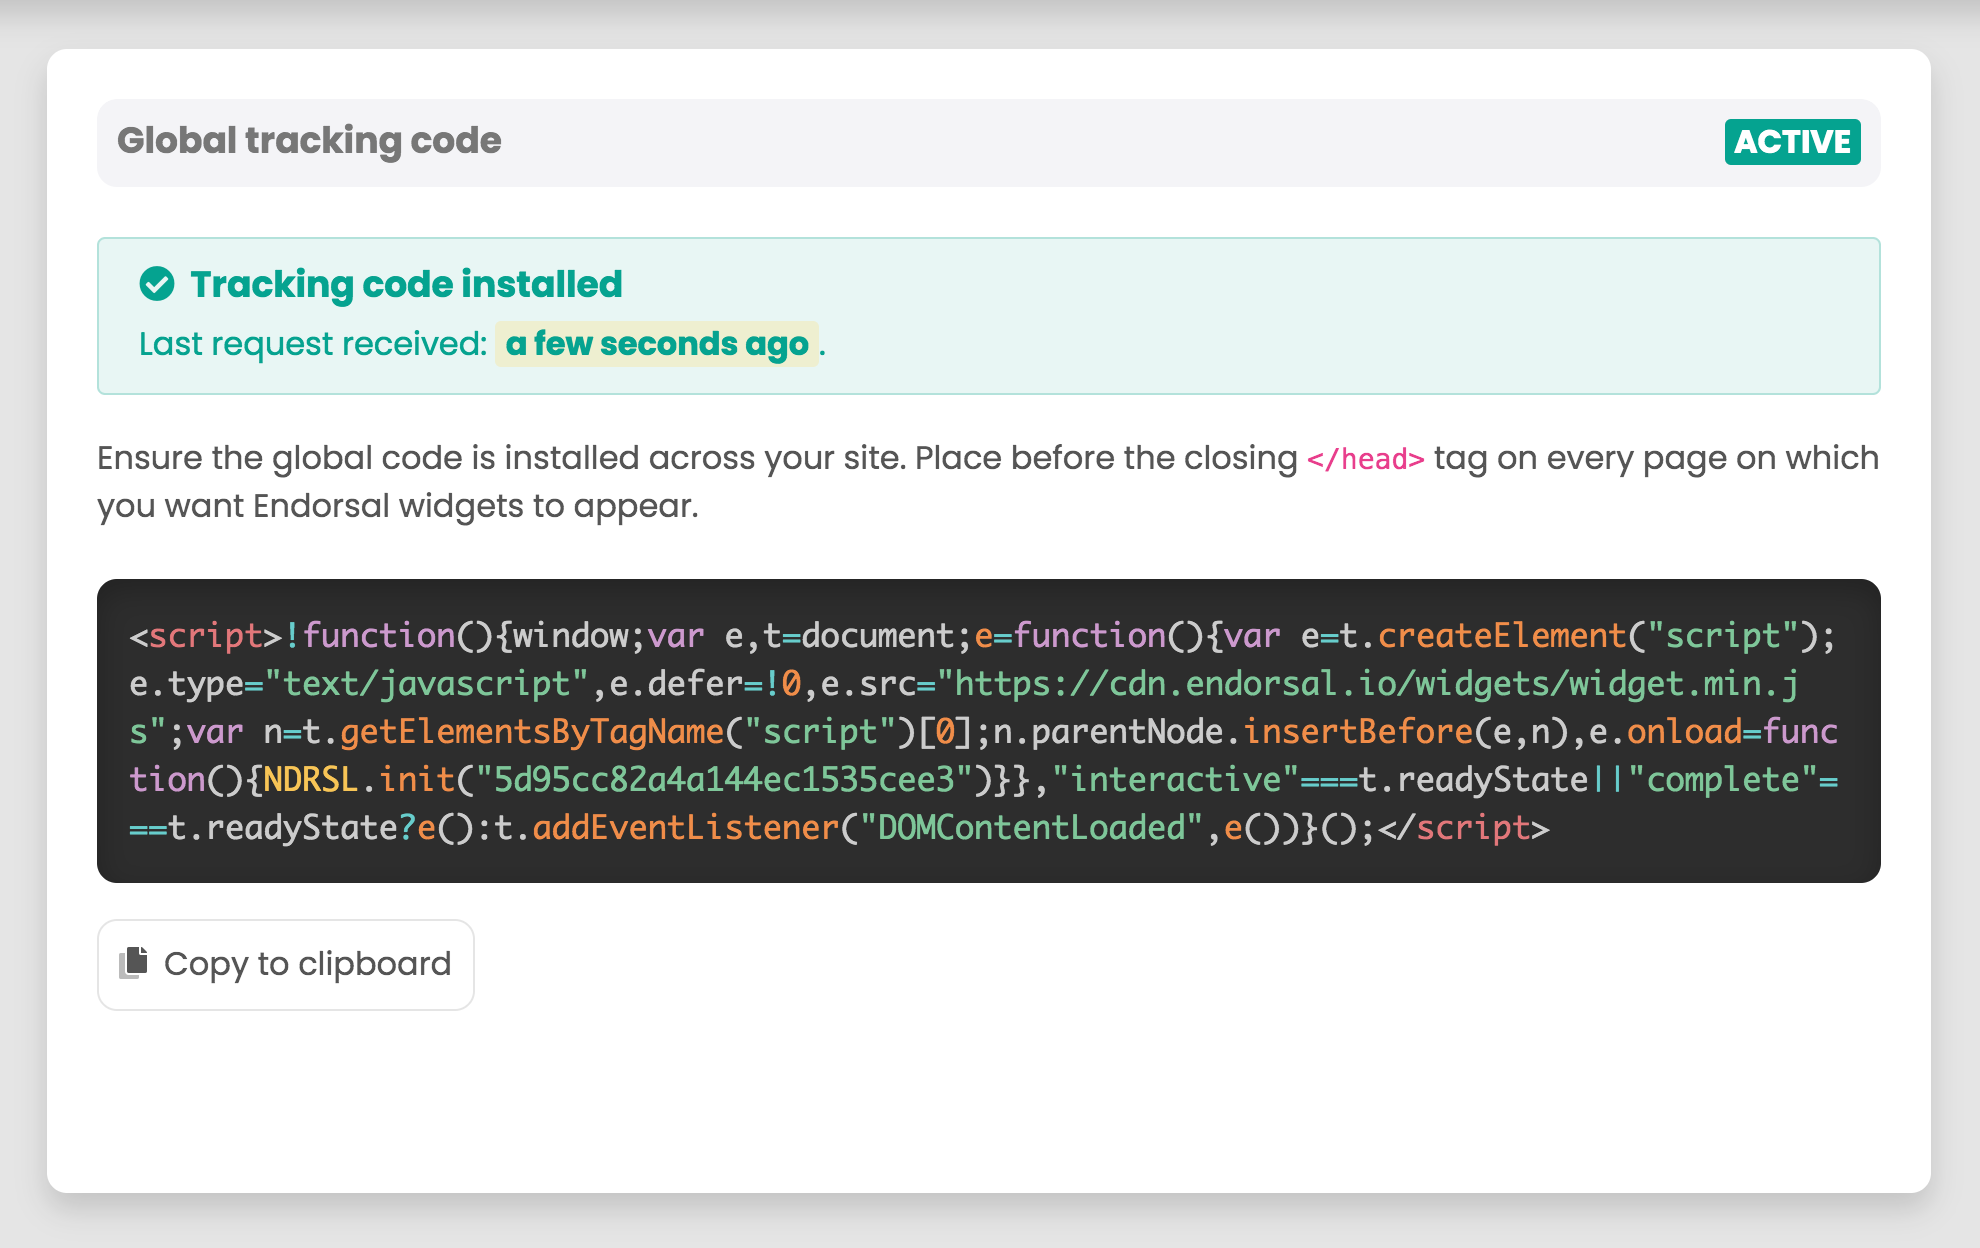1980x1248 pixels.
Task: Click the dark code snippet block
Action: [x=988, y=731]
